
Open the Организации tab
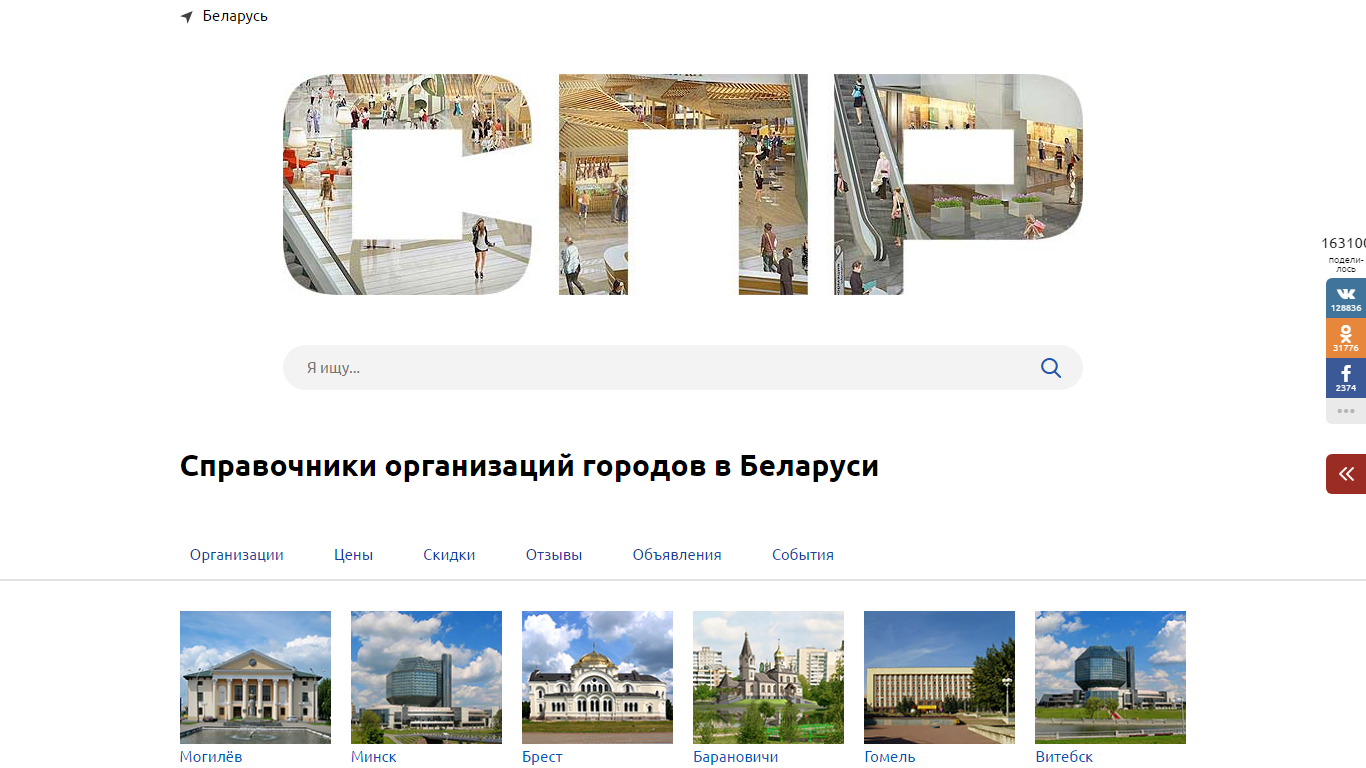point(237,555)
